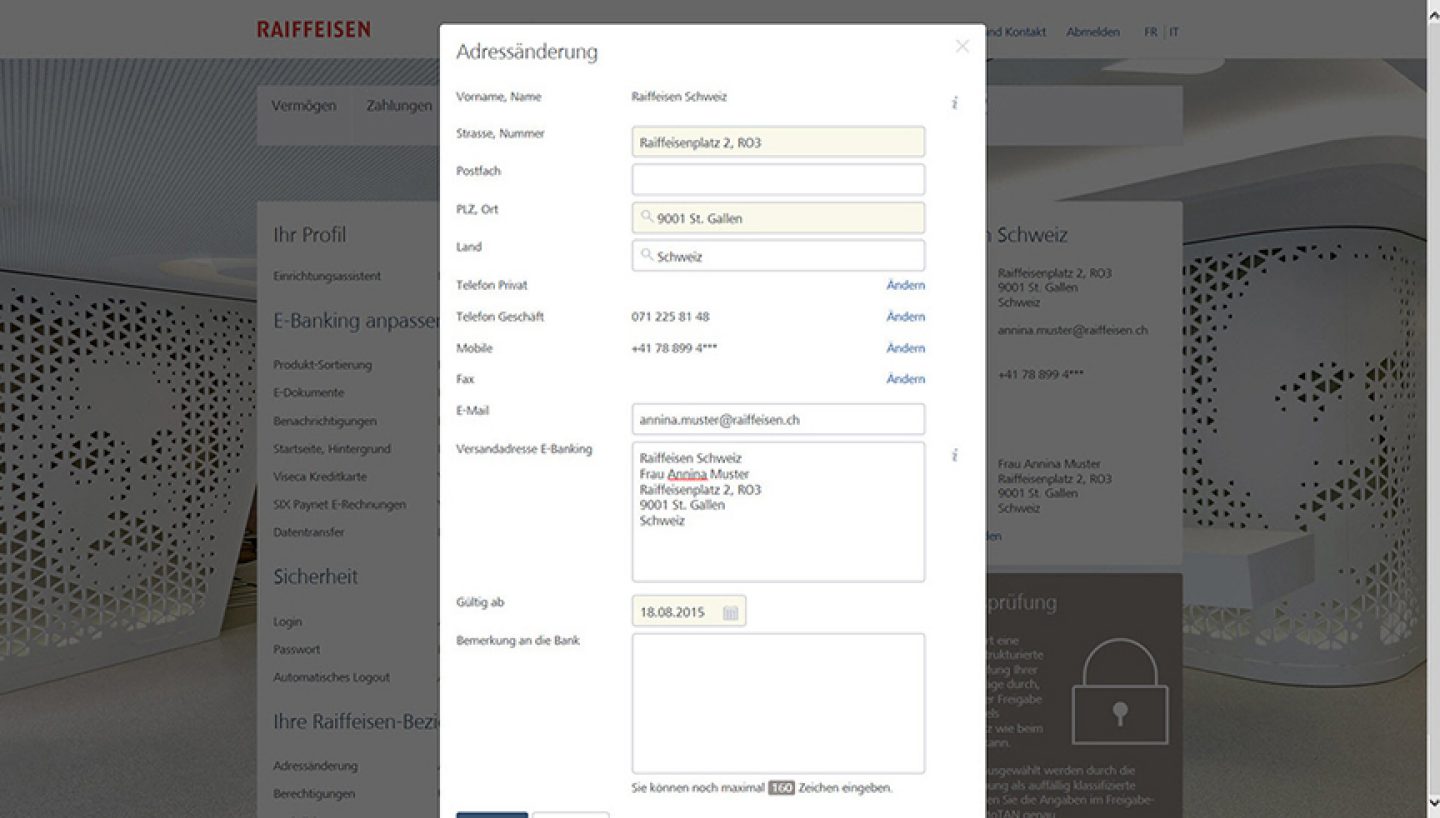Click Ändern for Telefon Privat
The image size is (1440, 818).
pos(905,285)
